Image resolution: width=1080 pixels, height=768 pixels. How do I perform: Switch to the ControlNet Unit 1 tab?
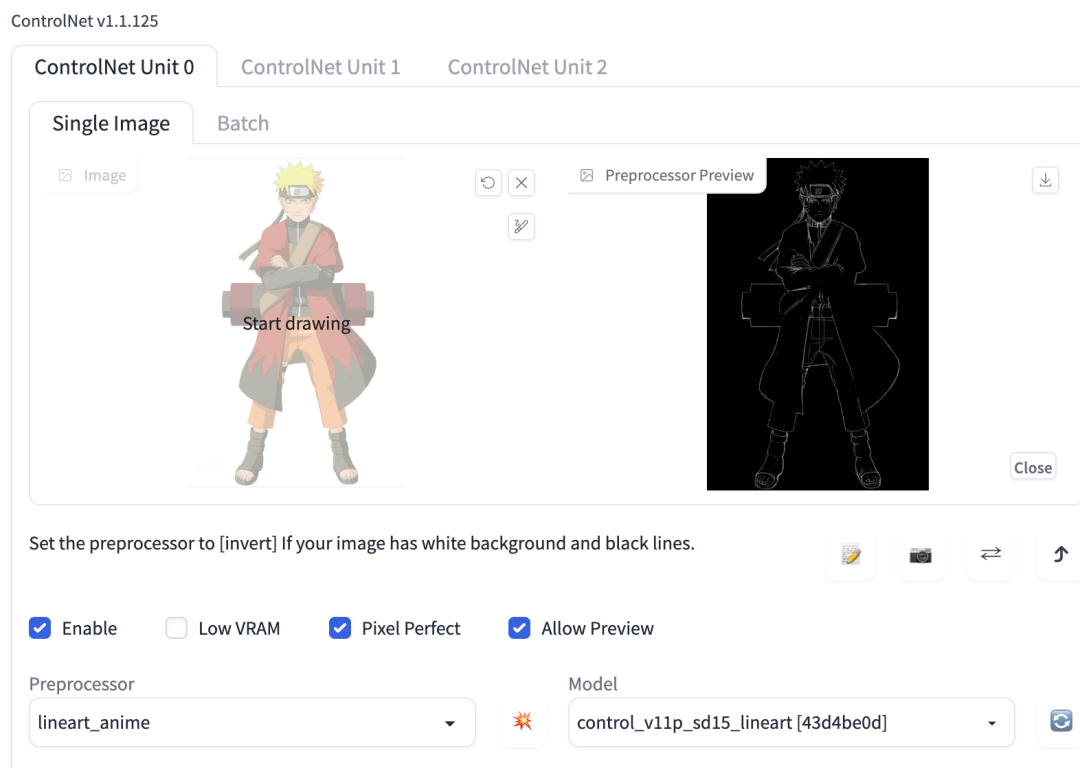(x=320, y=67)
